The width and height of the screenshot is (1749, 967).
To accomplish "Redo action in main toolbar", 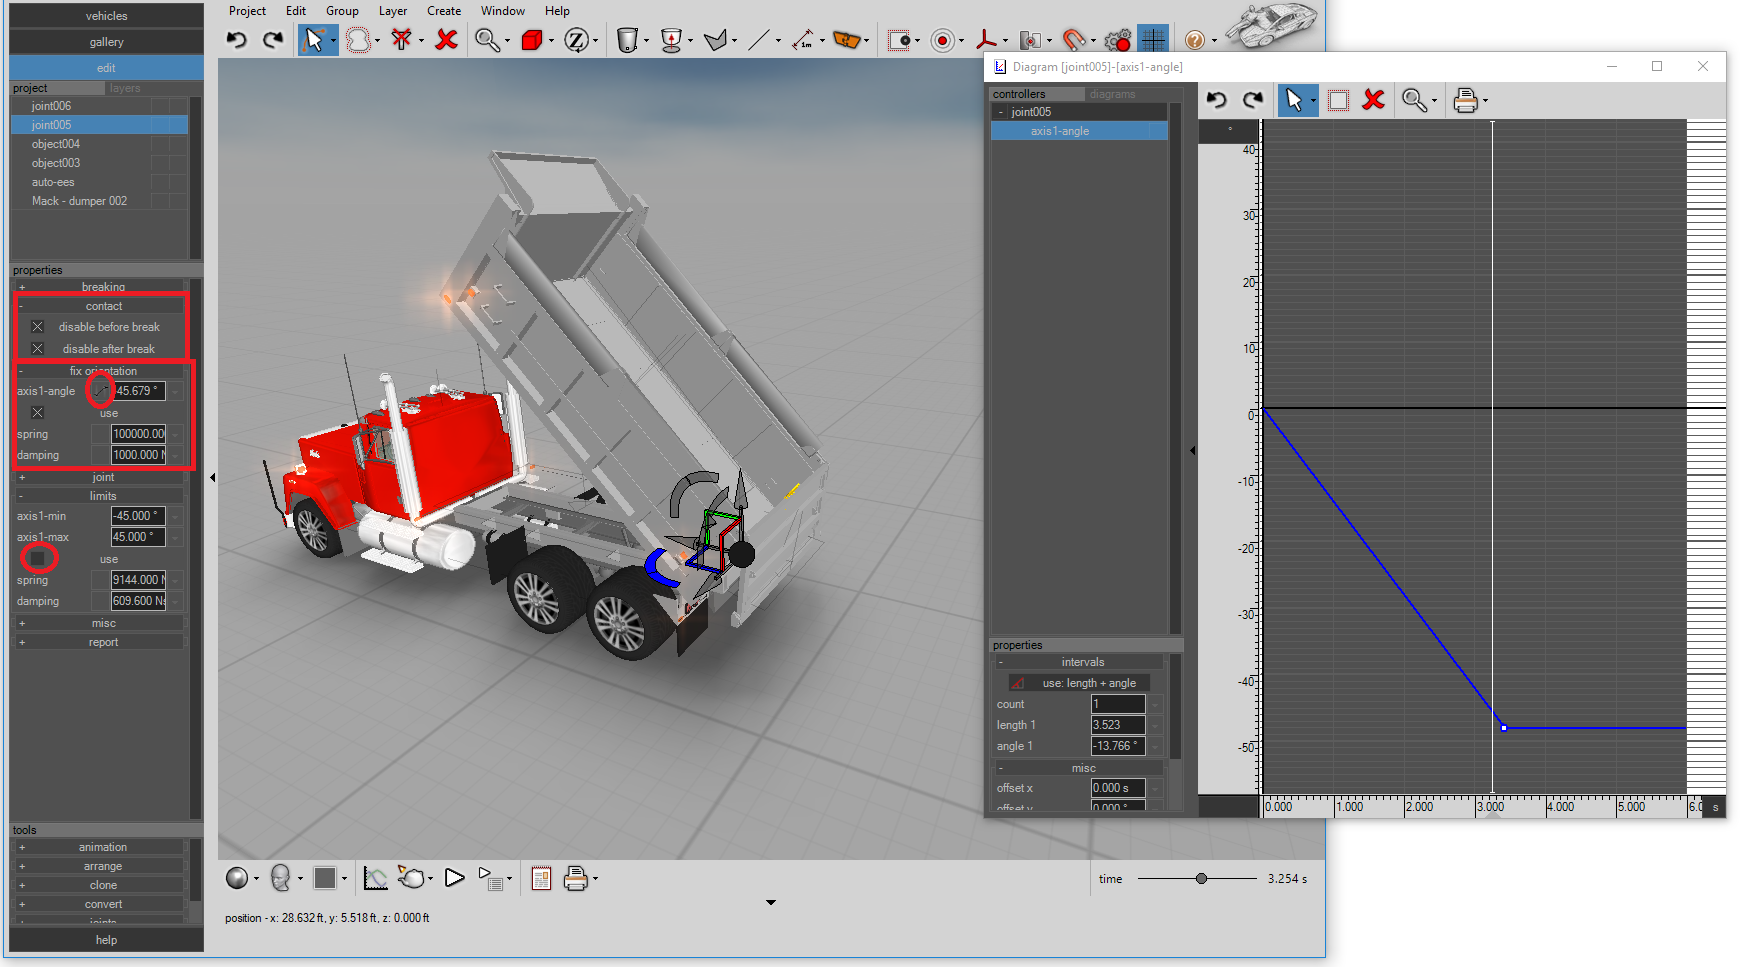I will (273, 40).
